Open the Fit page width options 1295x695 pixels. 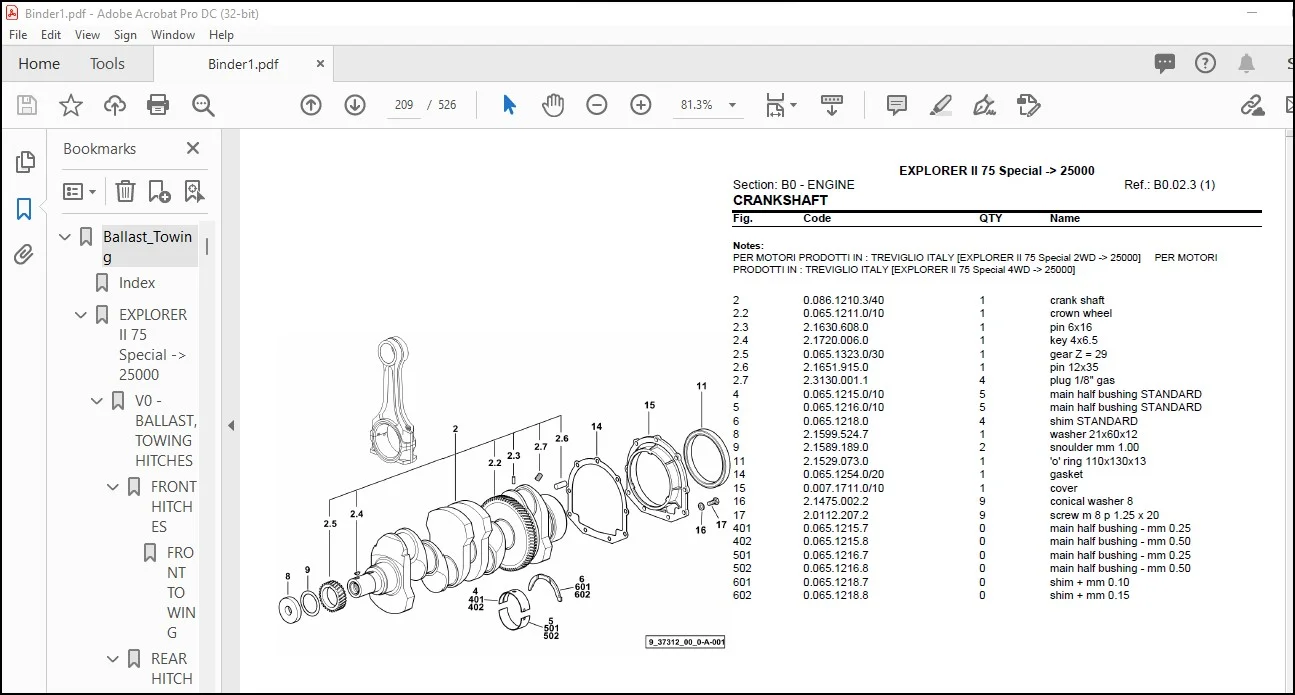point(781,105)
